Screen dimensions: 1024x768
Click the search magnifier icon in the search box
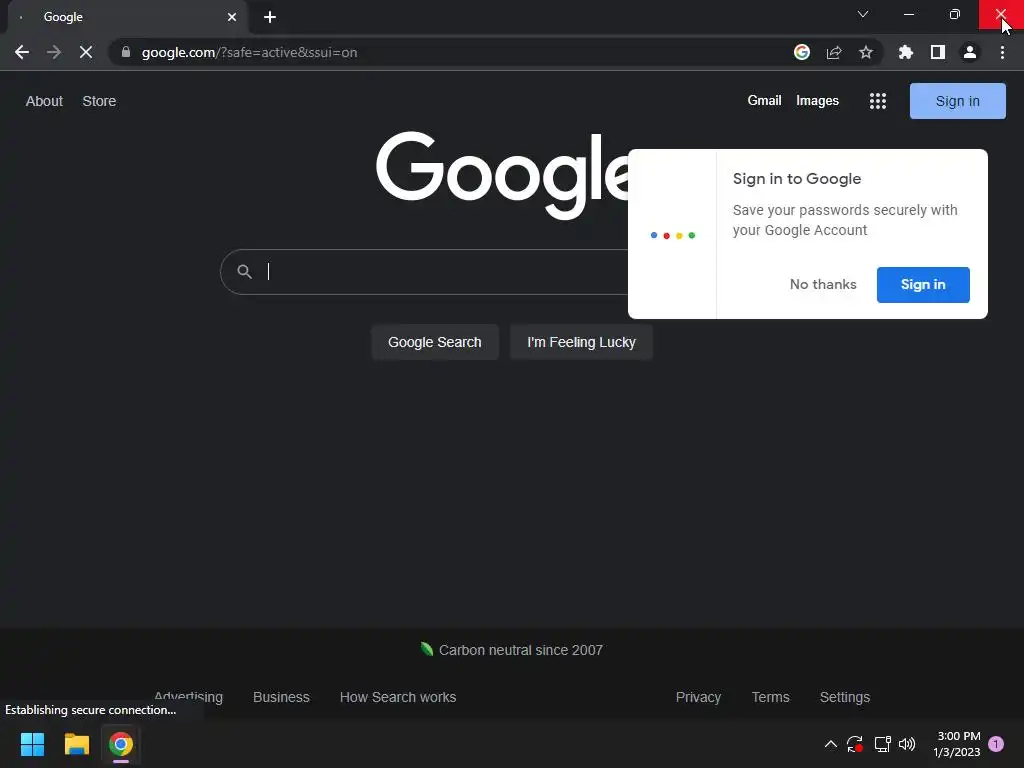point(244,271)
